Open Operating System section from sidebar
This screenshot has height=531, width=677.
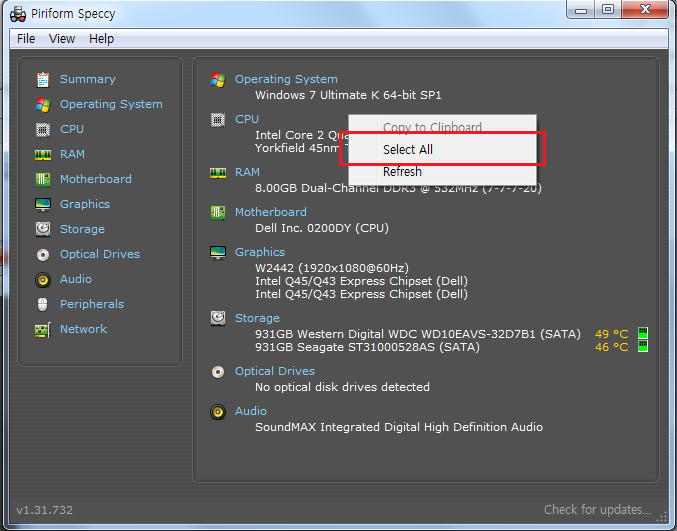point(111,104)
